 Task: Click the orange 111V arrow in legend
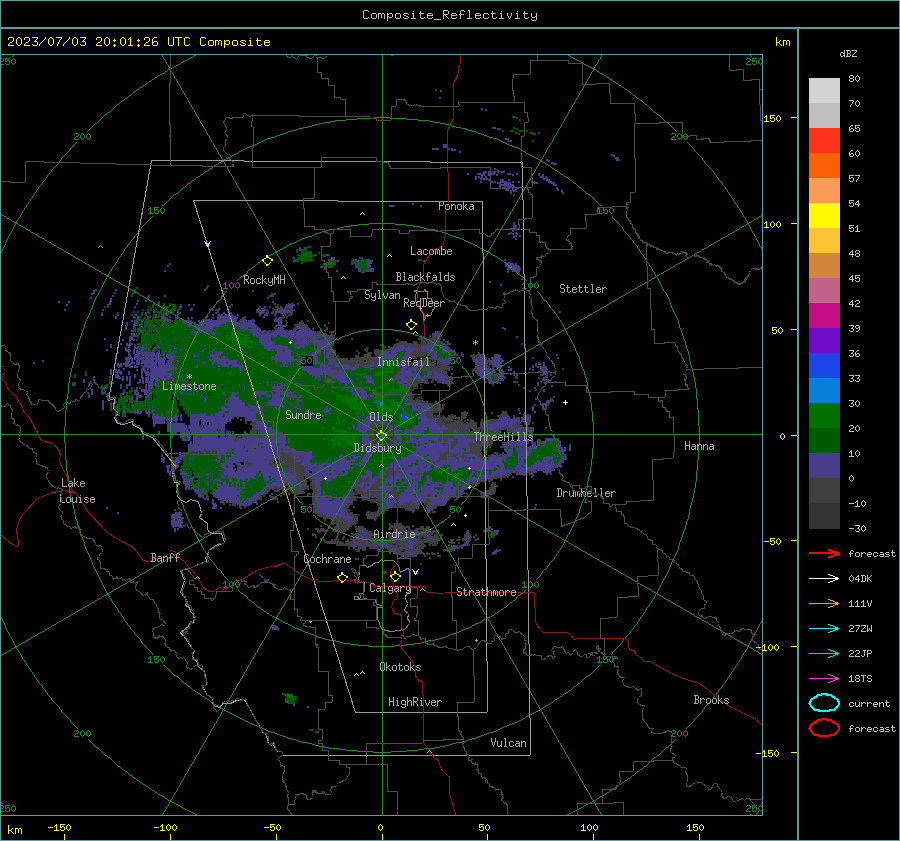(x=824, y=603)
